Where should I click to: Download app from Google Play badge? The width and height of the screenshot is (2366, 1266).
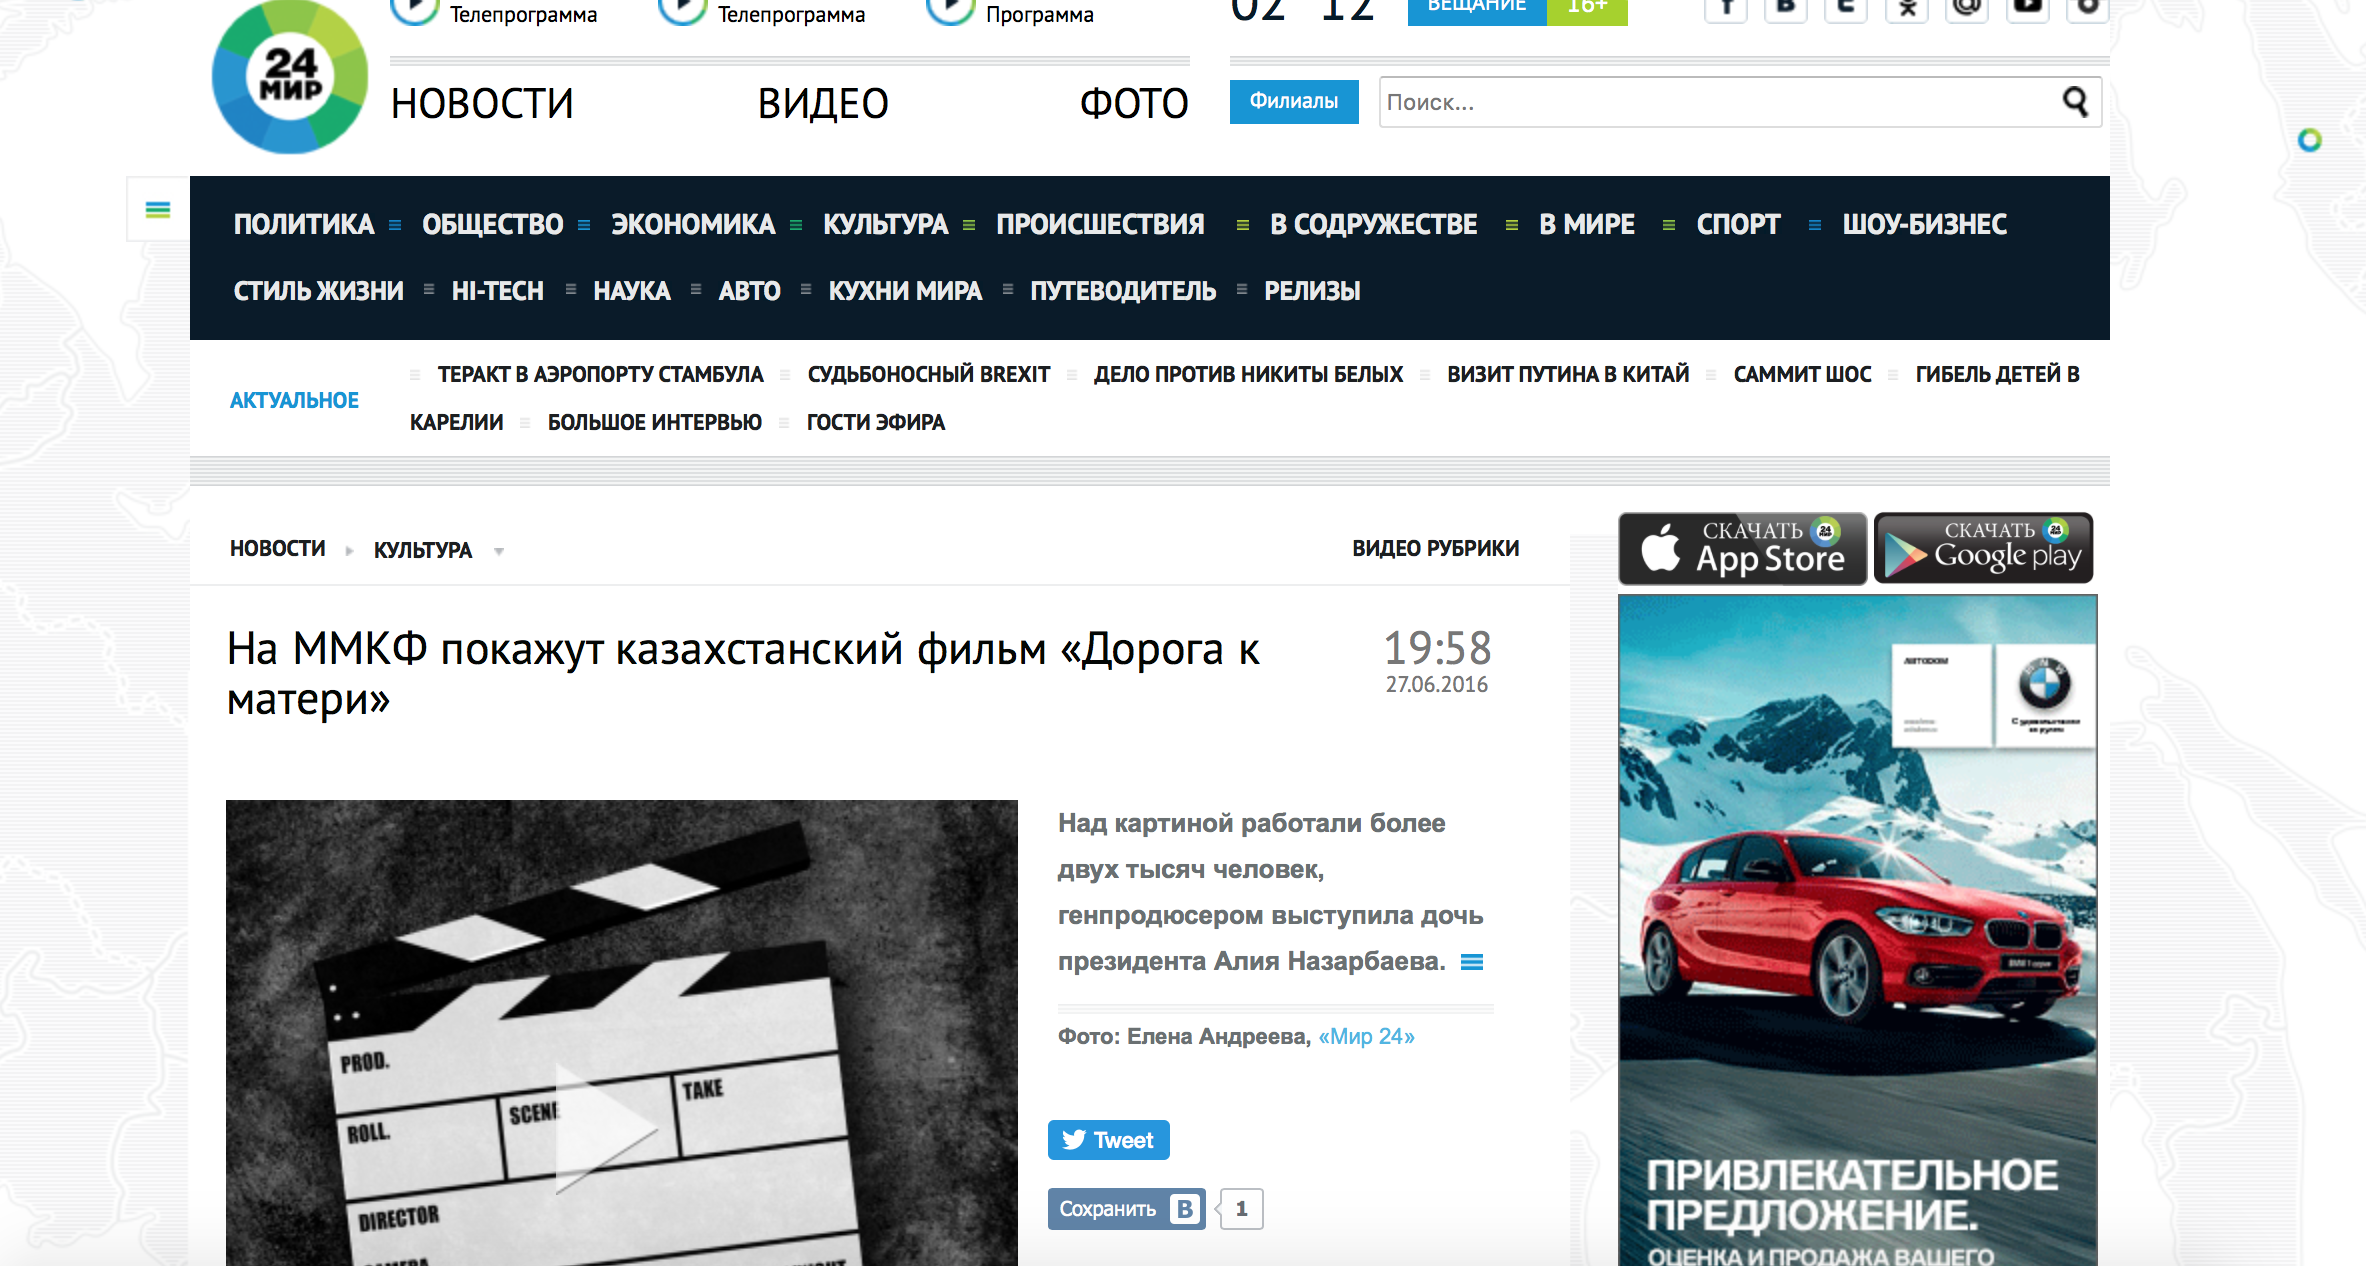pos(1983,548)
